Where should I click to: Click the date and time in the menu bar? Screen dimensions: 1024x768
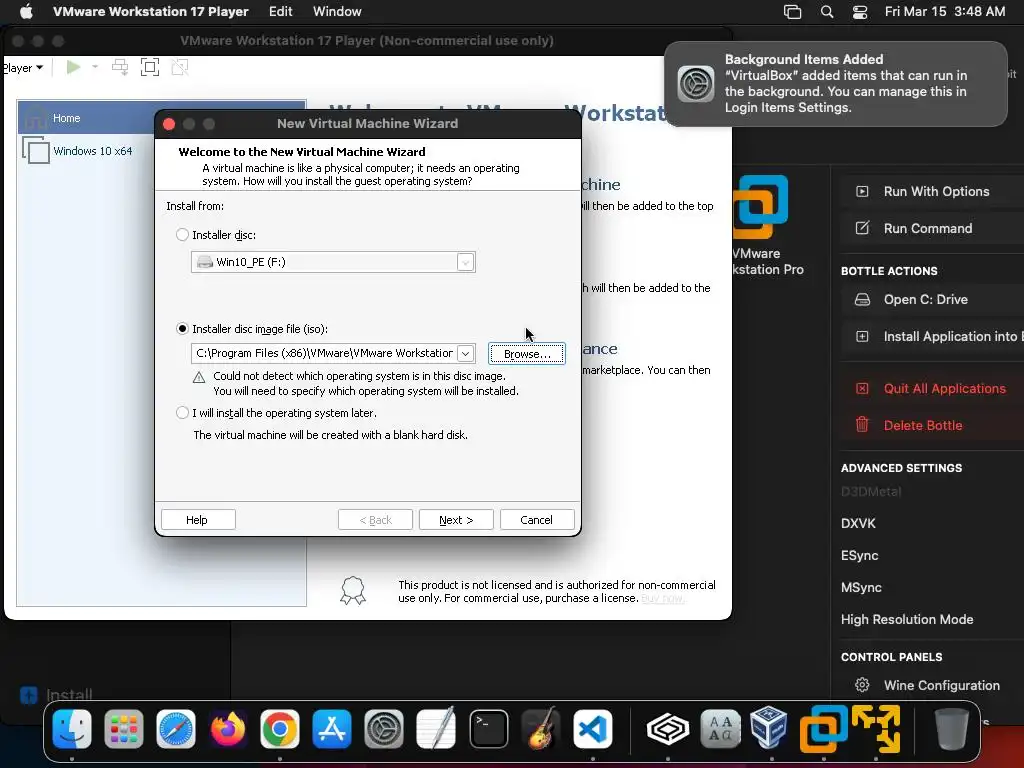pos(945,11)
